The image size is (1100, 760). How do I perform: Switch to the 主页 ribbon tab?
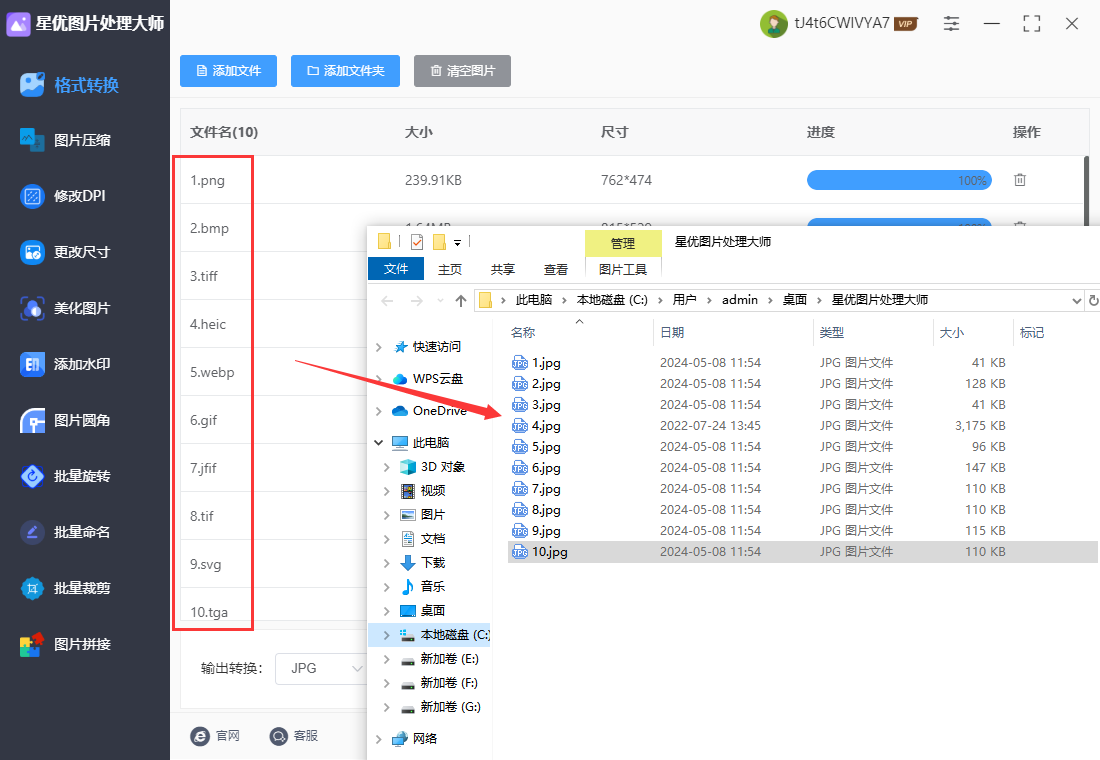pos(450,269)
